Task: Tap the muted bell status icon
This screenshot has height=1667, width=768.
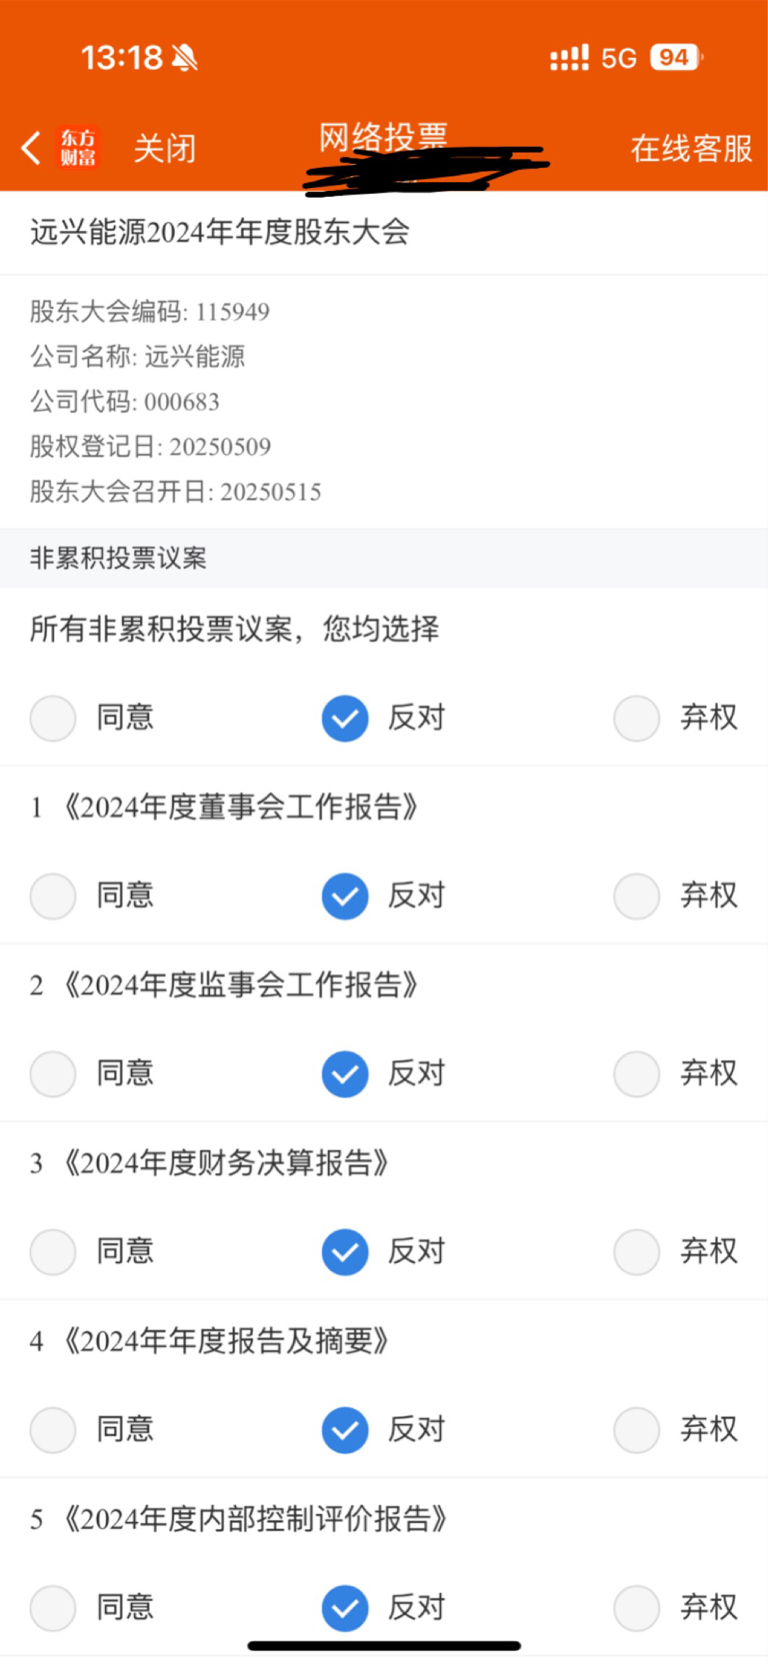Action: coord(184,58)
